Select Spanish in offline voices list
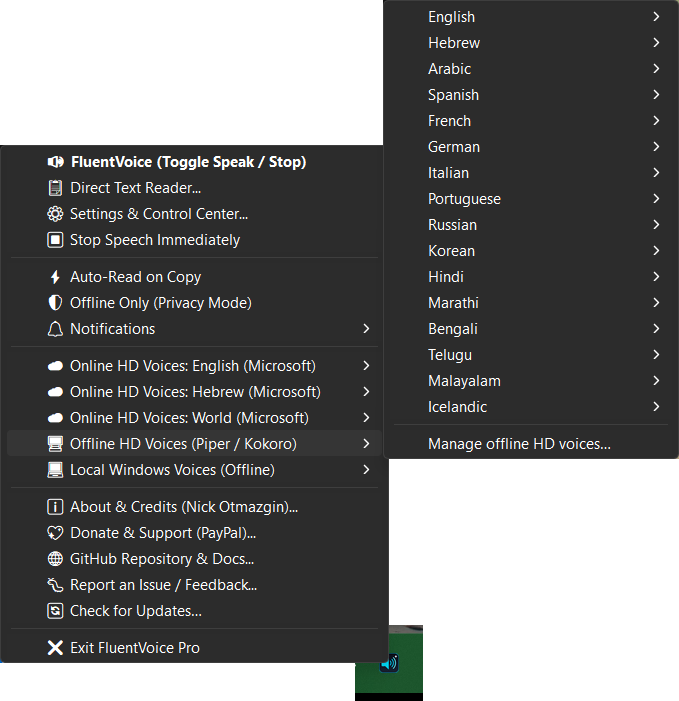The image size is (679, 701). click(531, 95)
